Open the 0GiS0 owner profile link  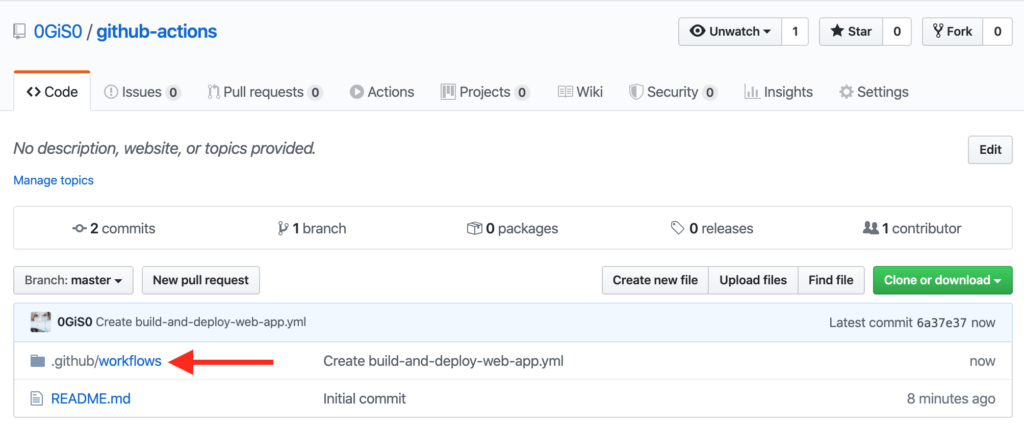pos(57,31)
